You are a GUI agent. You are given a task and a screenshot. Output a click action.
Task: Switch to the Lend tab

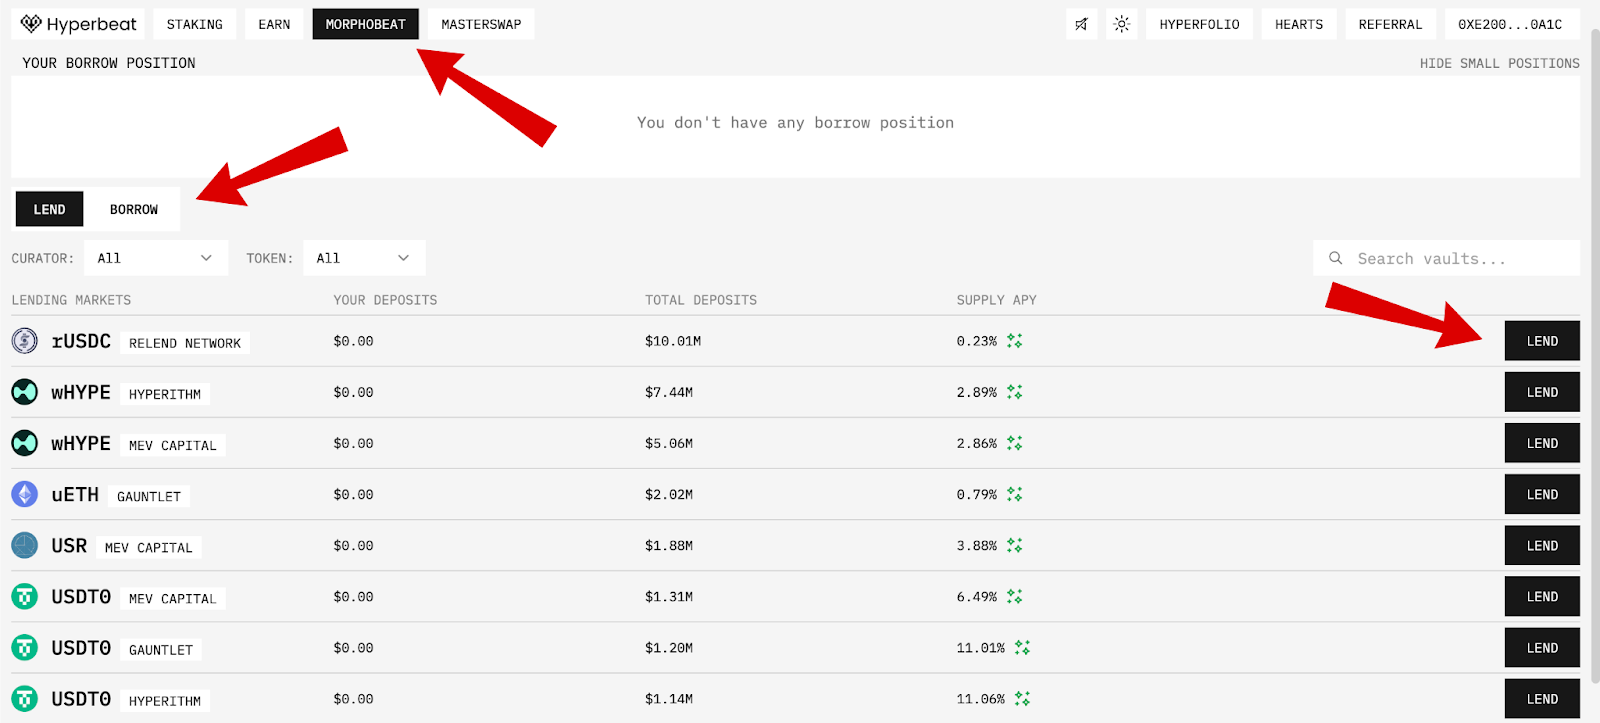[x=49, y=209]
